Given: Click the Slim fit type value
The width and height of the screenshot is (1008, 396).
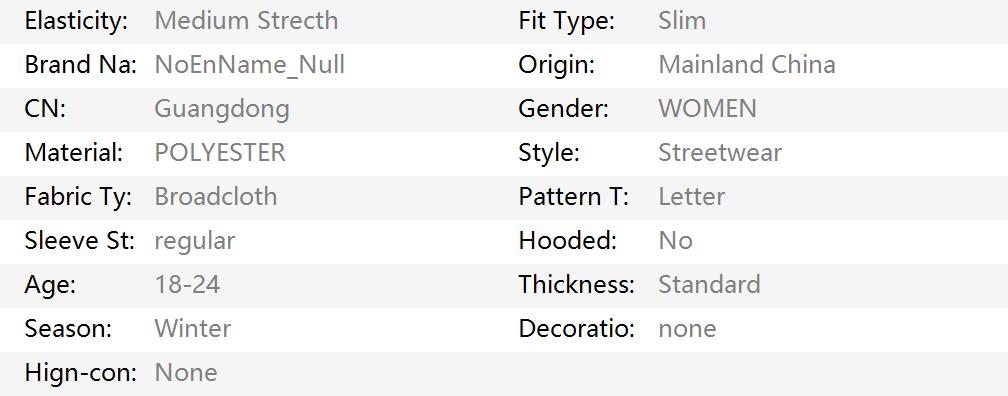Looking at the screenshot, I should (x=682, y=21).
